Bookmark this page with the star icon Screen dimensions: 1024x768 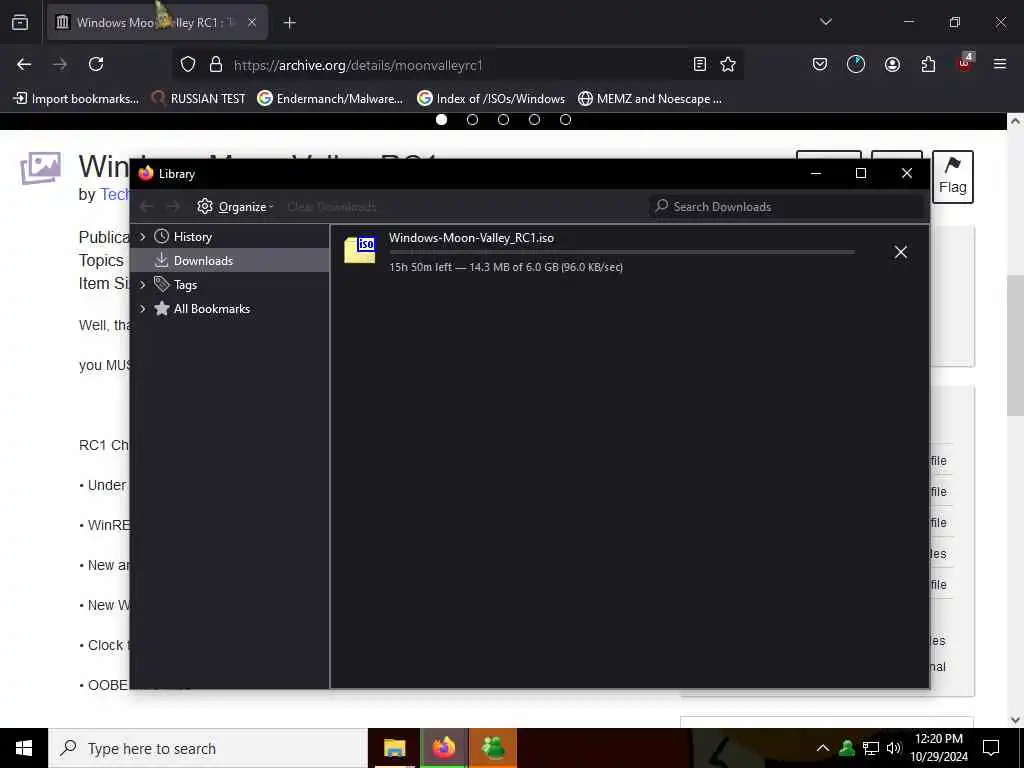pos(728,64)
